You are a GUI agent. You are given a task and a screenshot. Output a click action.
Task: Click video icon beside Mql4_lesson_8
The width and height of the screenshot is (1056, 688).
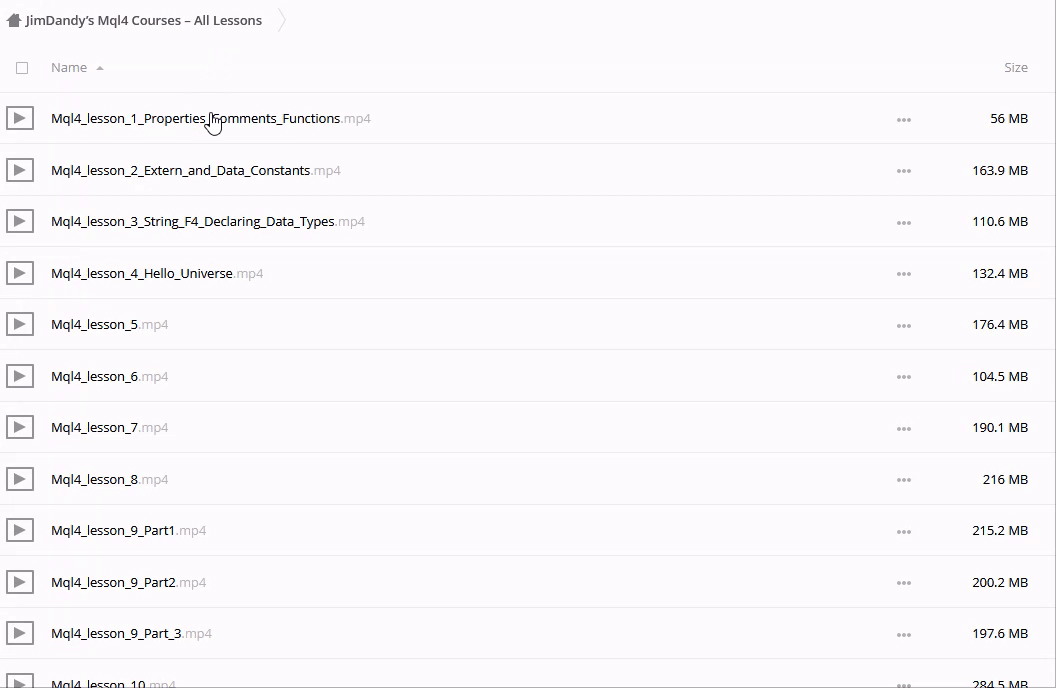click(x=19, y=479)
